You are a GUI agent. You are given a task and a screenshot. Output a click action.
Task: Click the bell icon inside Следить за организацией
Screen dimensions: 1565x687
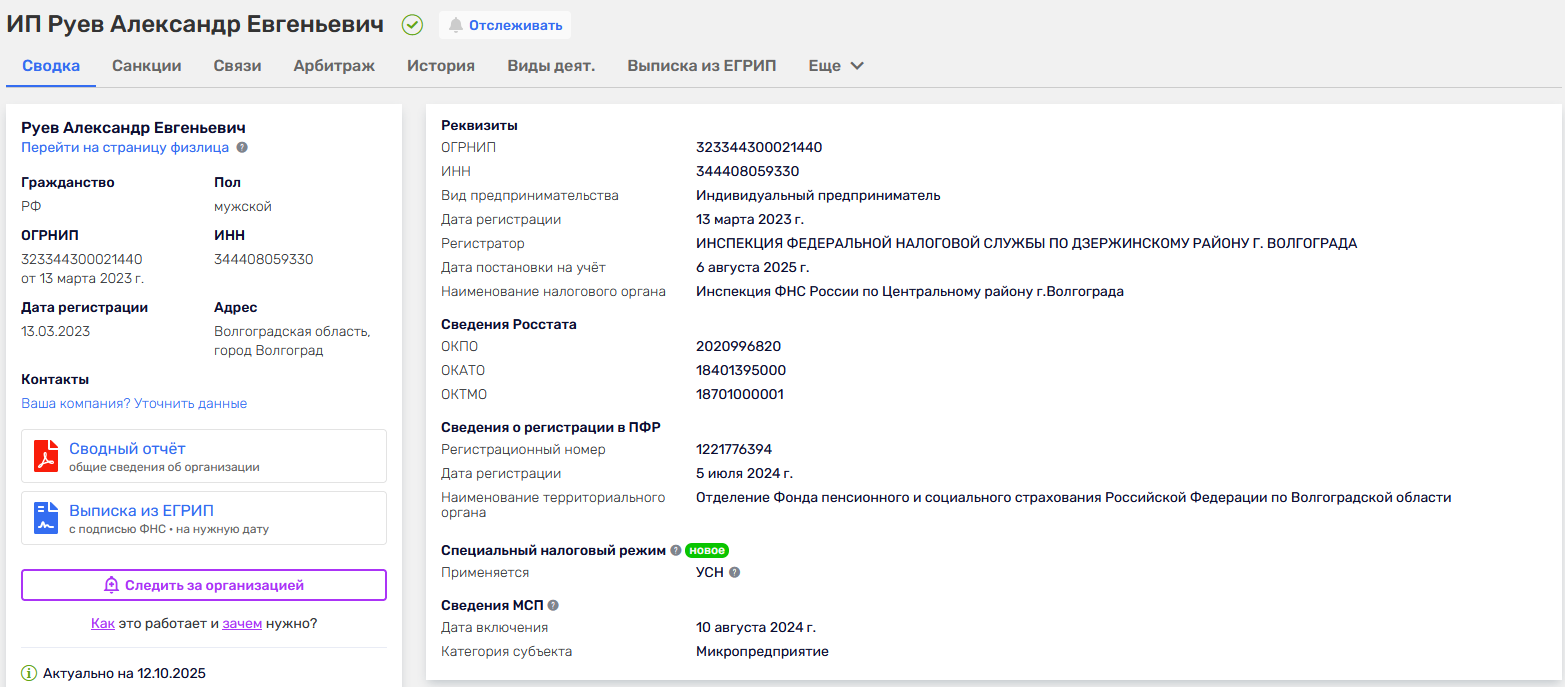[x=113, y=585]
